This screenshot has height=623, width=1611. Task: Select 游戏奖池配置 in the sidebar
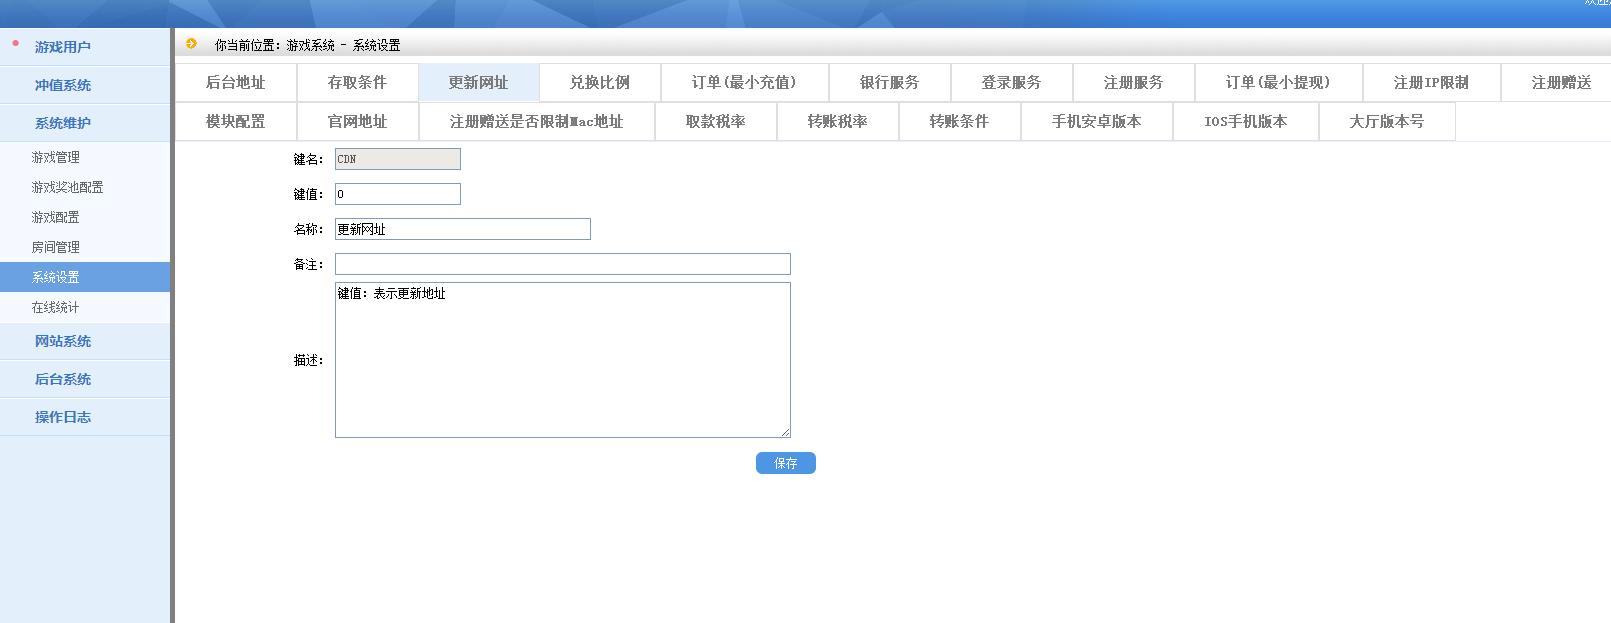pyautogui.click(x=67, y=187)
